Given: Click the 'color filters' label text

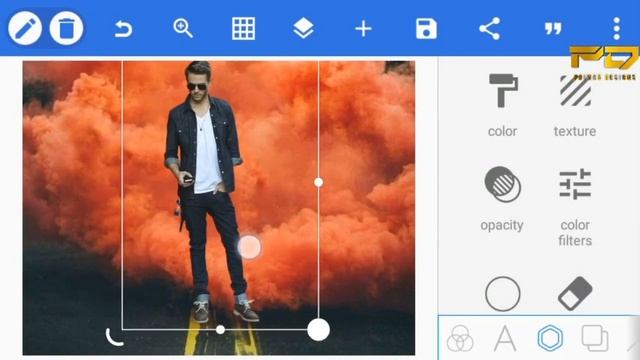Looking at the screenshot, I should pos(575,233).
